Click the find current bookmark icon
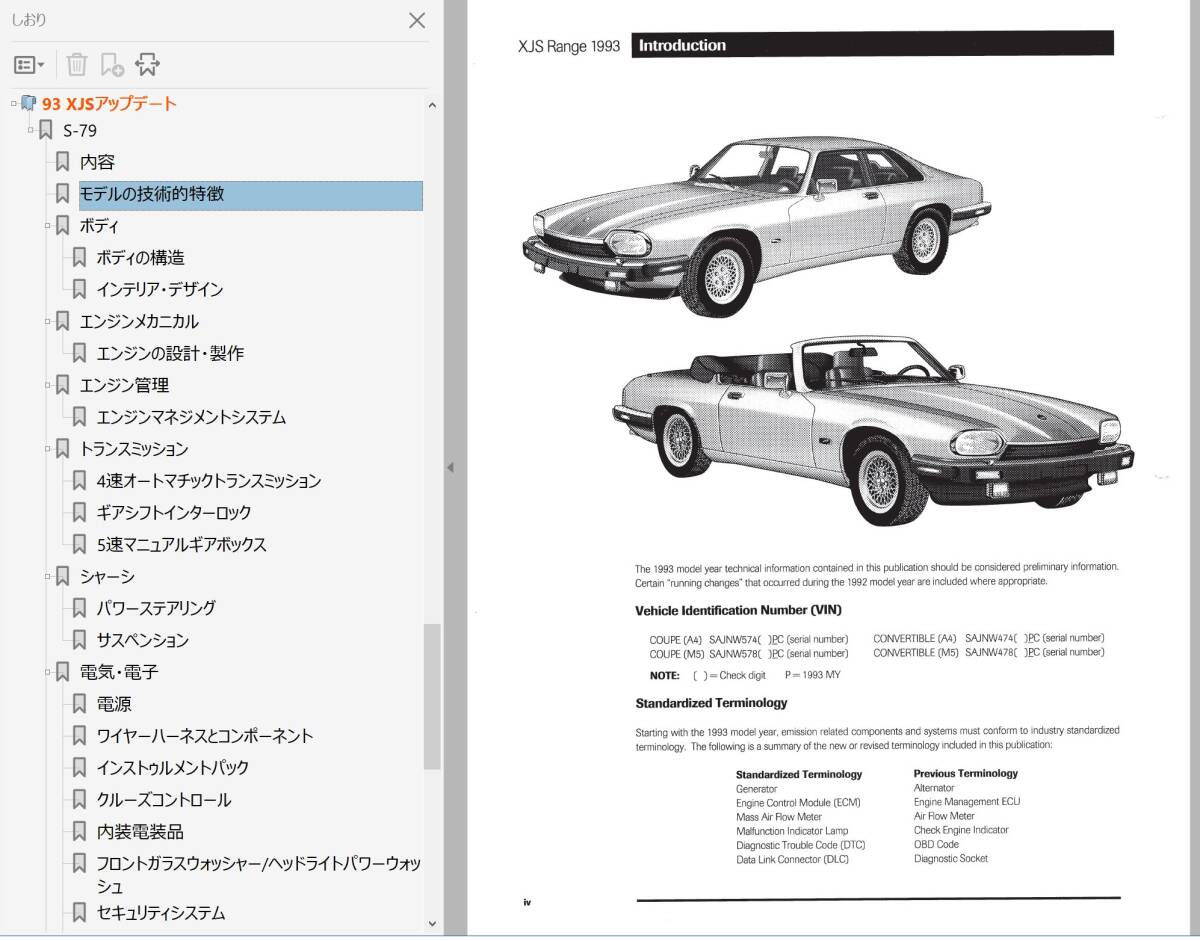Screen dimensions: 1200x941 148,65
